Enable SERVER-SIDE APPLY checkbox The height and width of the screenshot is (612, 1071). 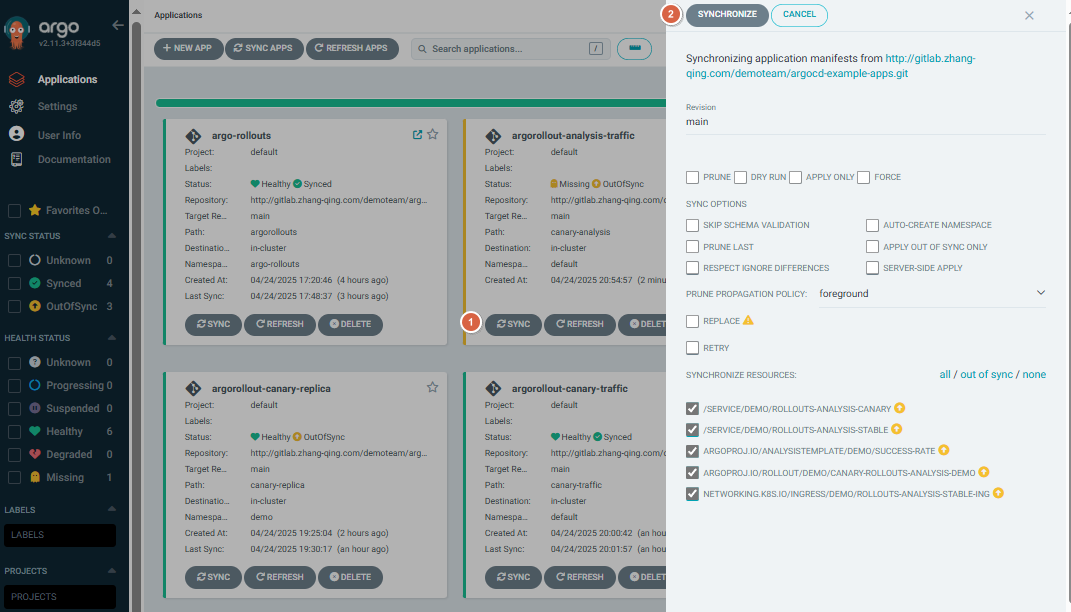(x=872, y=268)
